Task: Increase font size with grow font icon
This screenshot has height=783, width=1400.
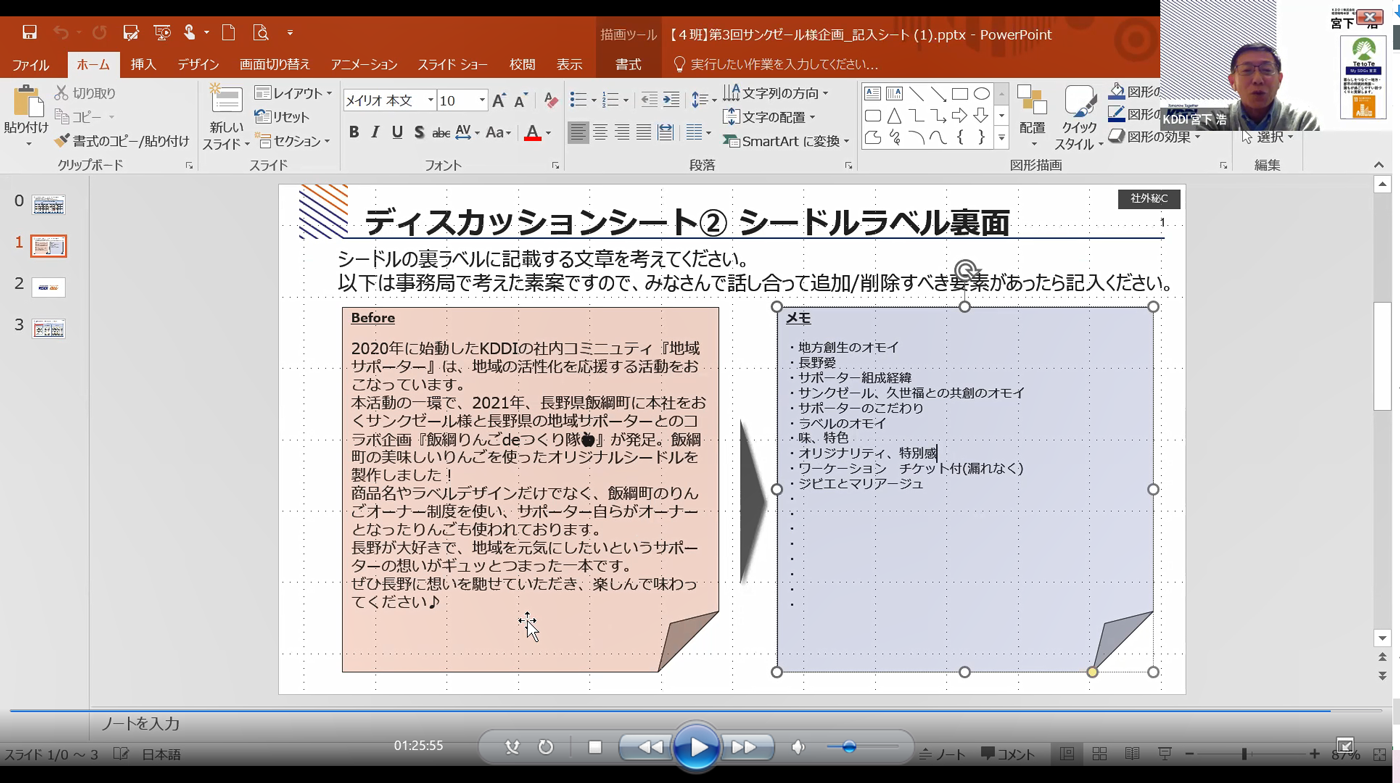Action: click(x=499, y=101)
